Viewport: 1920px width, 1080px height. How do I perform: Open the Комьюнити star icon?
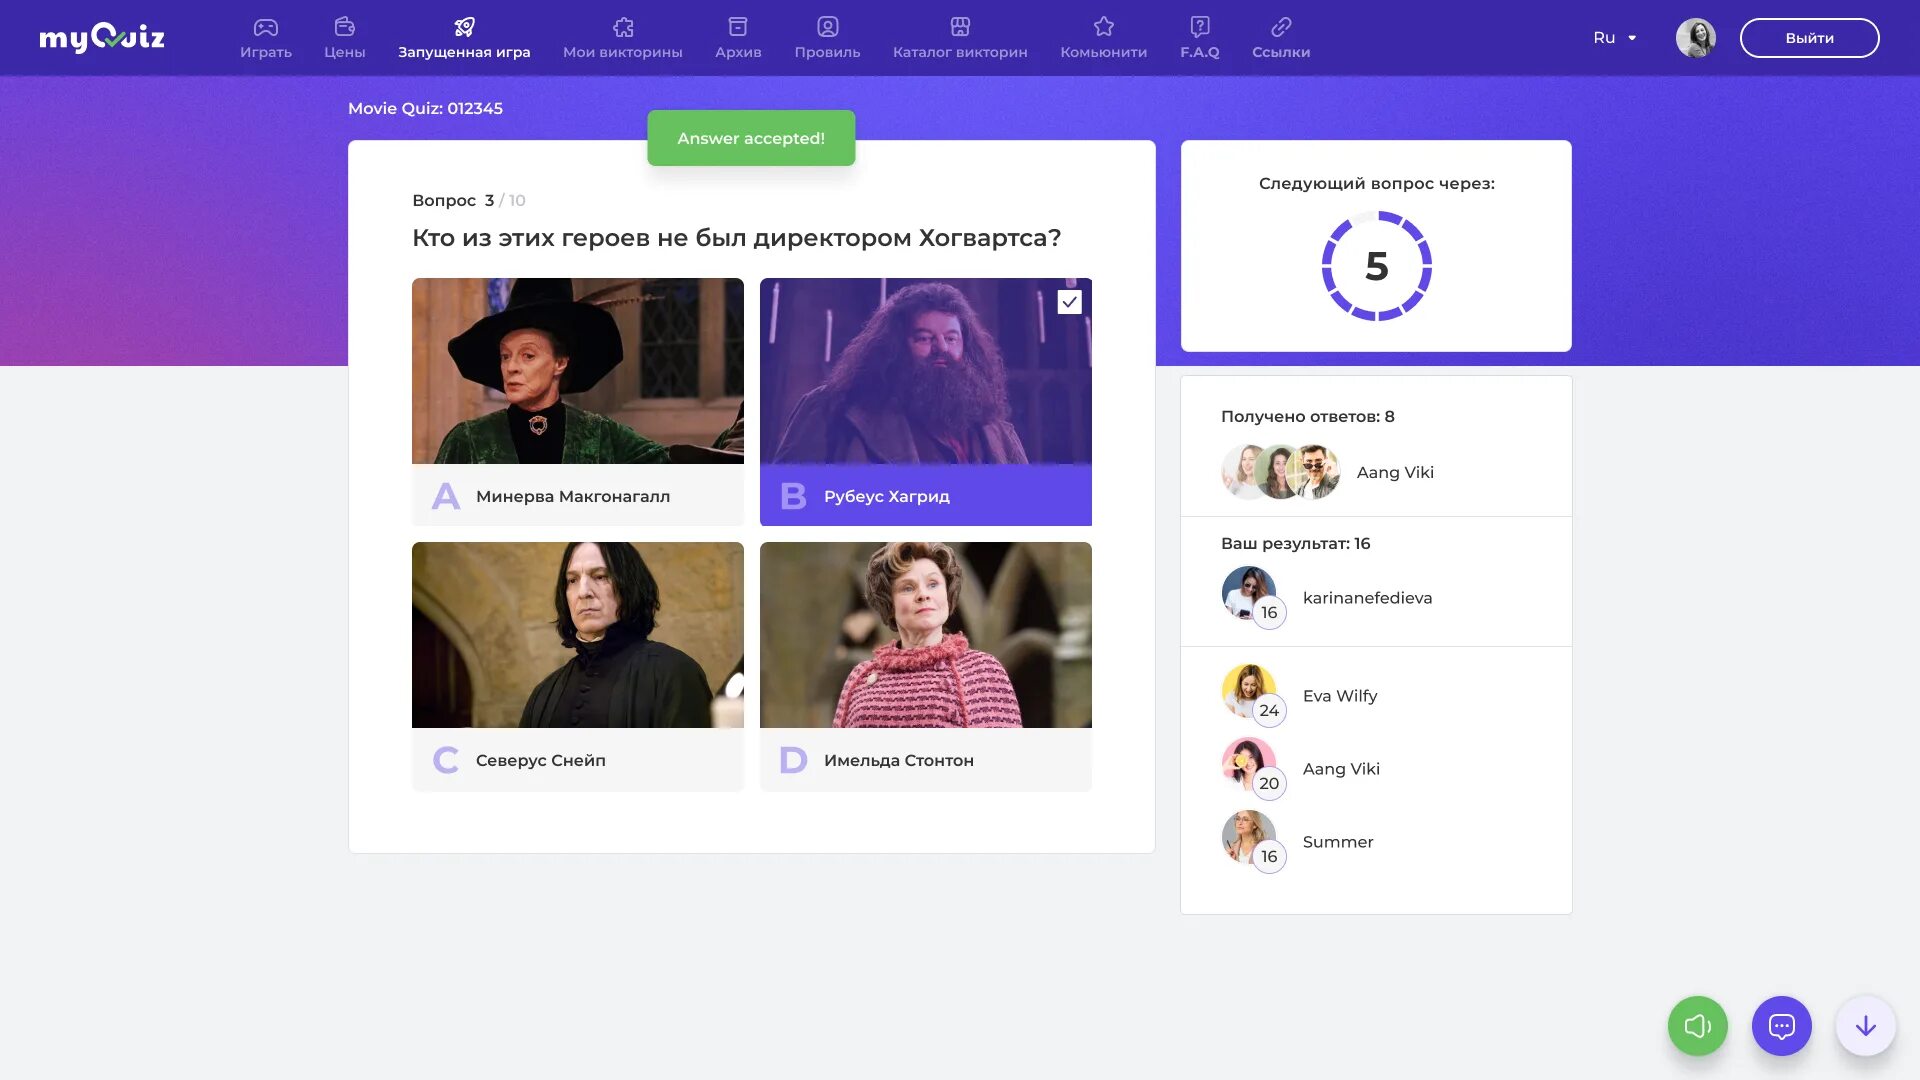tap(1104, 27)
